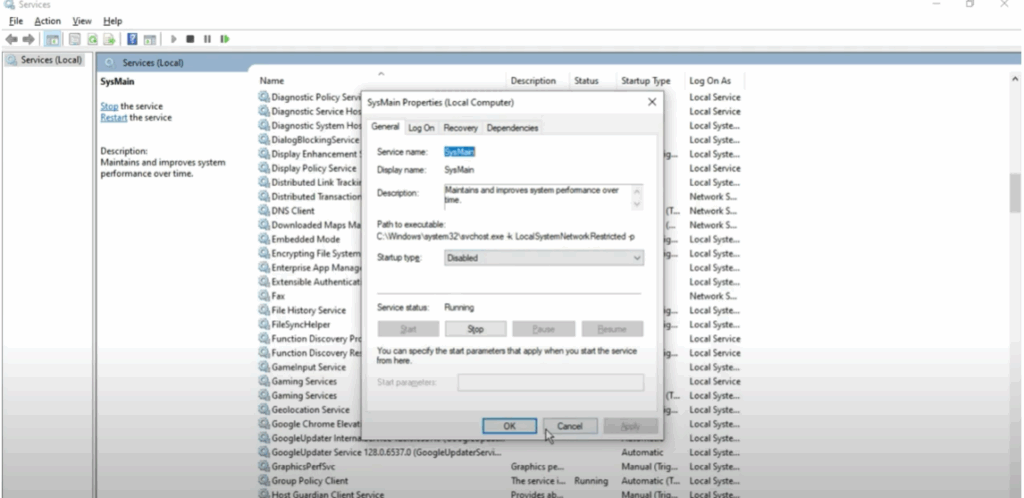Open the Action menu
Viewport: 1024px width, 498px height.
(x=47, y=21)
